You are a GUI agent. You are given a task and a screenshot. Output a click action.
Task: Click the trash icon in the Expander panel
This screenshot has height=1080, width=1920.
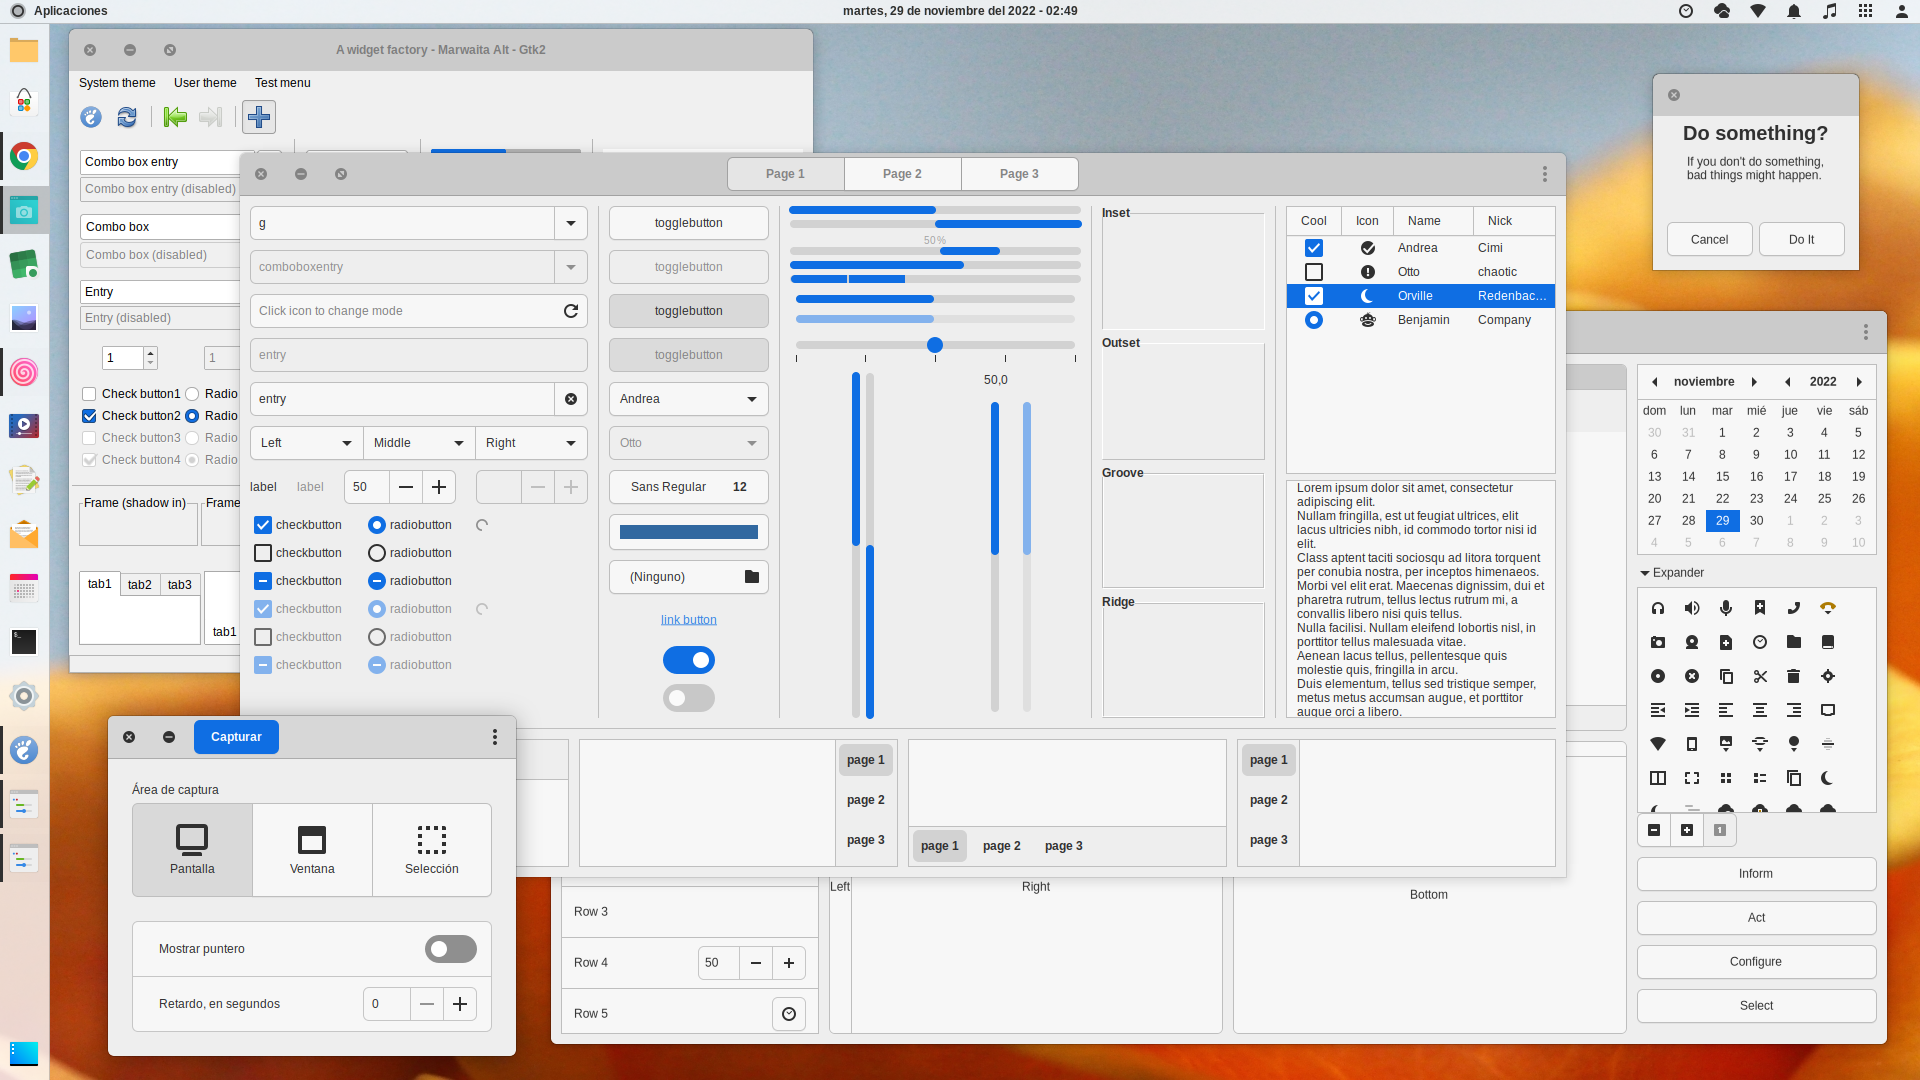(1794, 676)
